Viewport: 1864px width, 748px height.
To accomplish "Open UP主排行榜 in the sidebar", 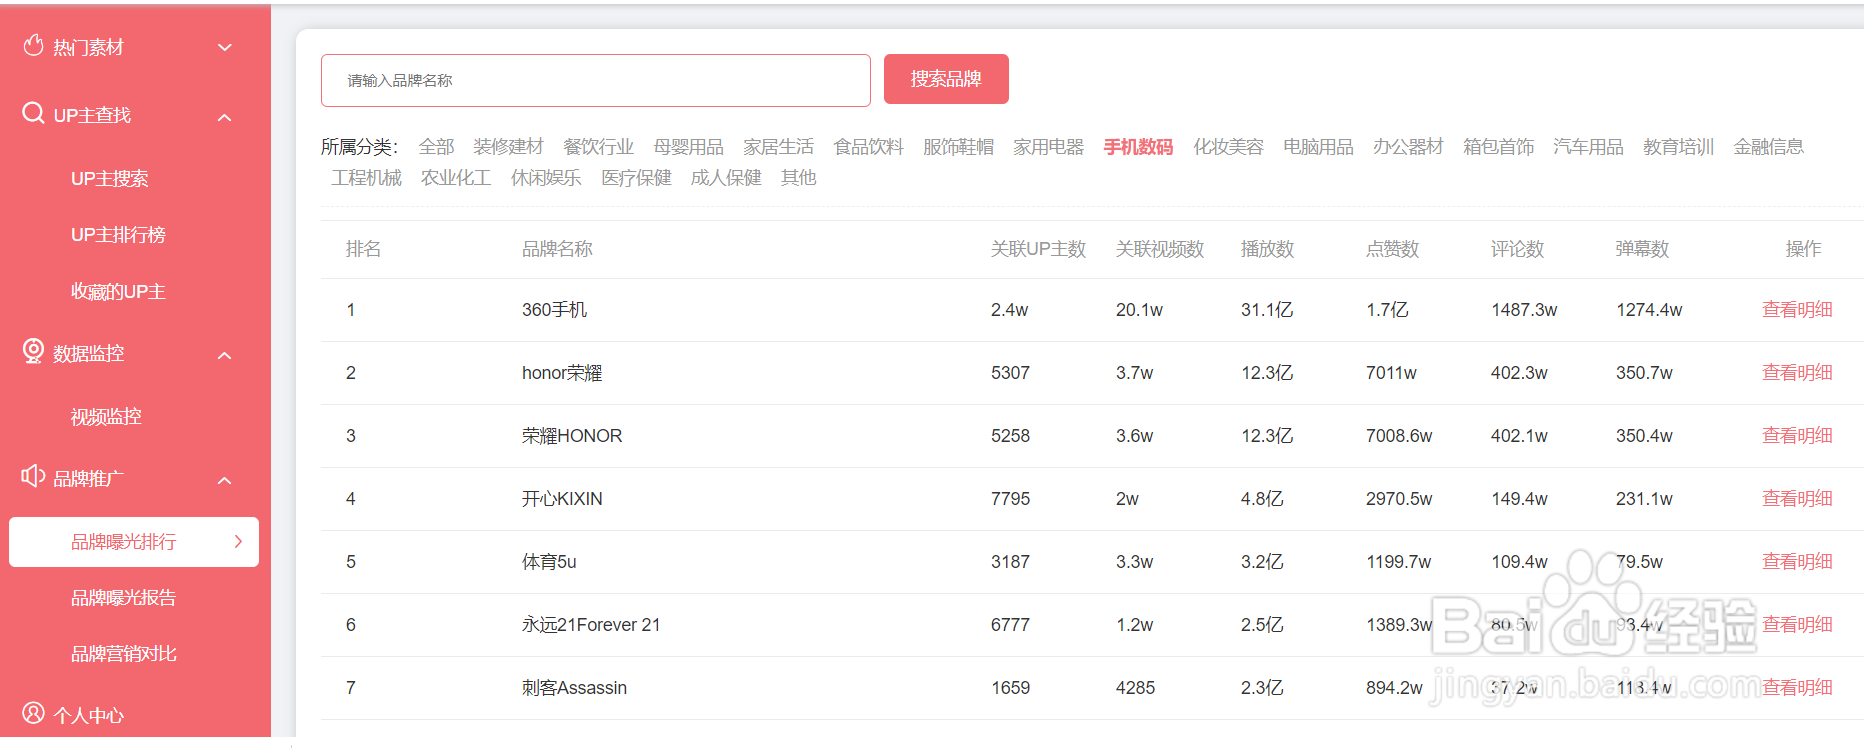I will [118, 234].
